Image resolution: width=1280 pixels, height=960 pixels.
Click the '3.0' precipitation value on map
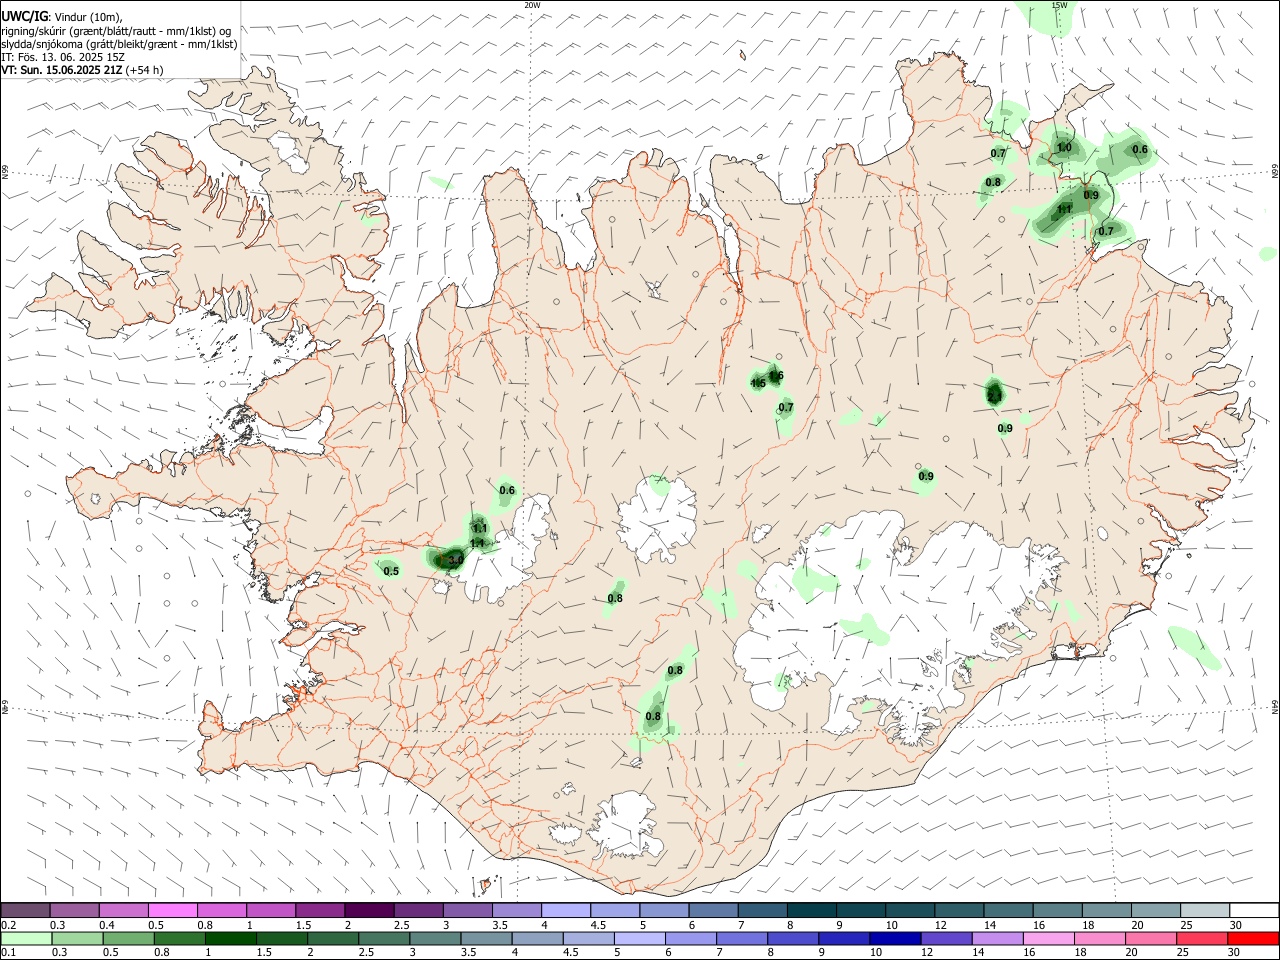[455, 560]
